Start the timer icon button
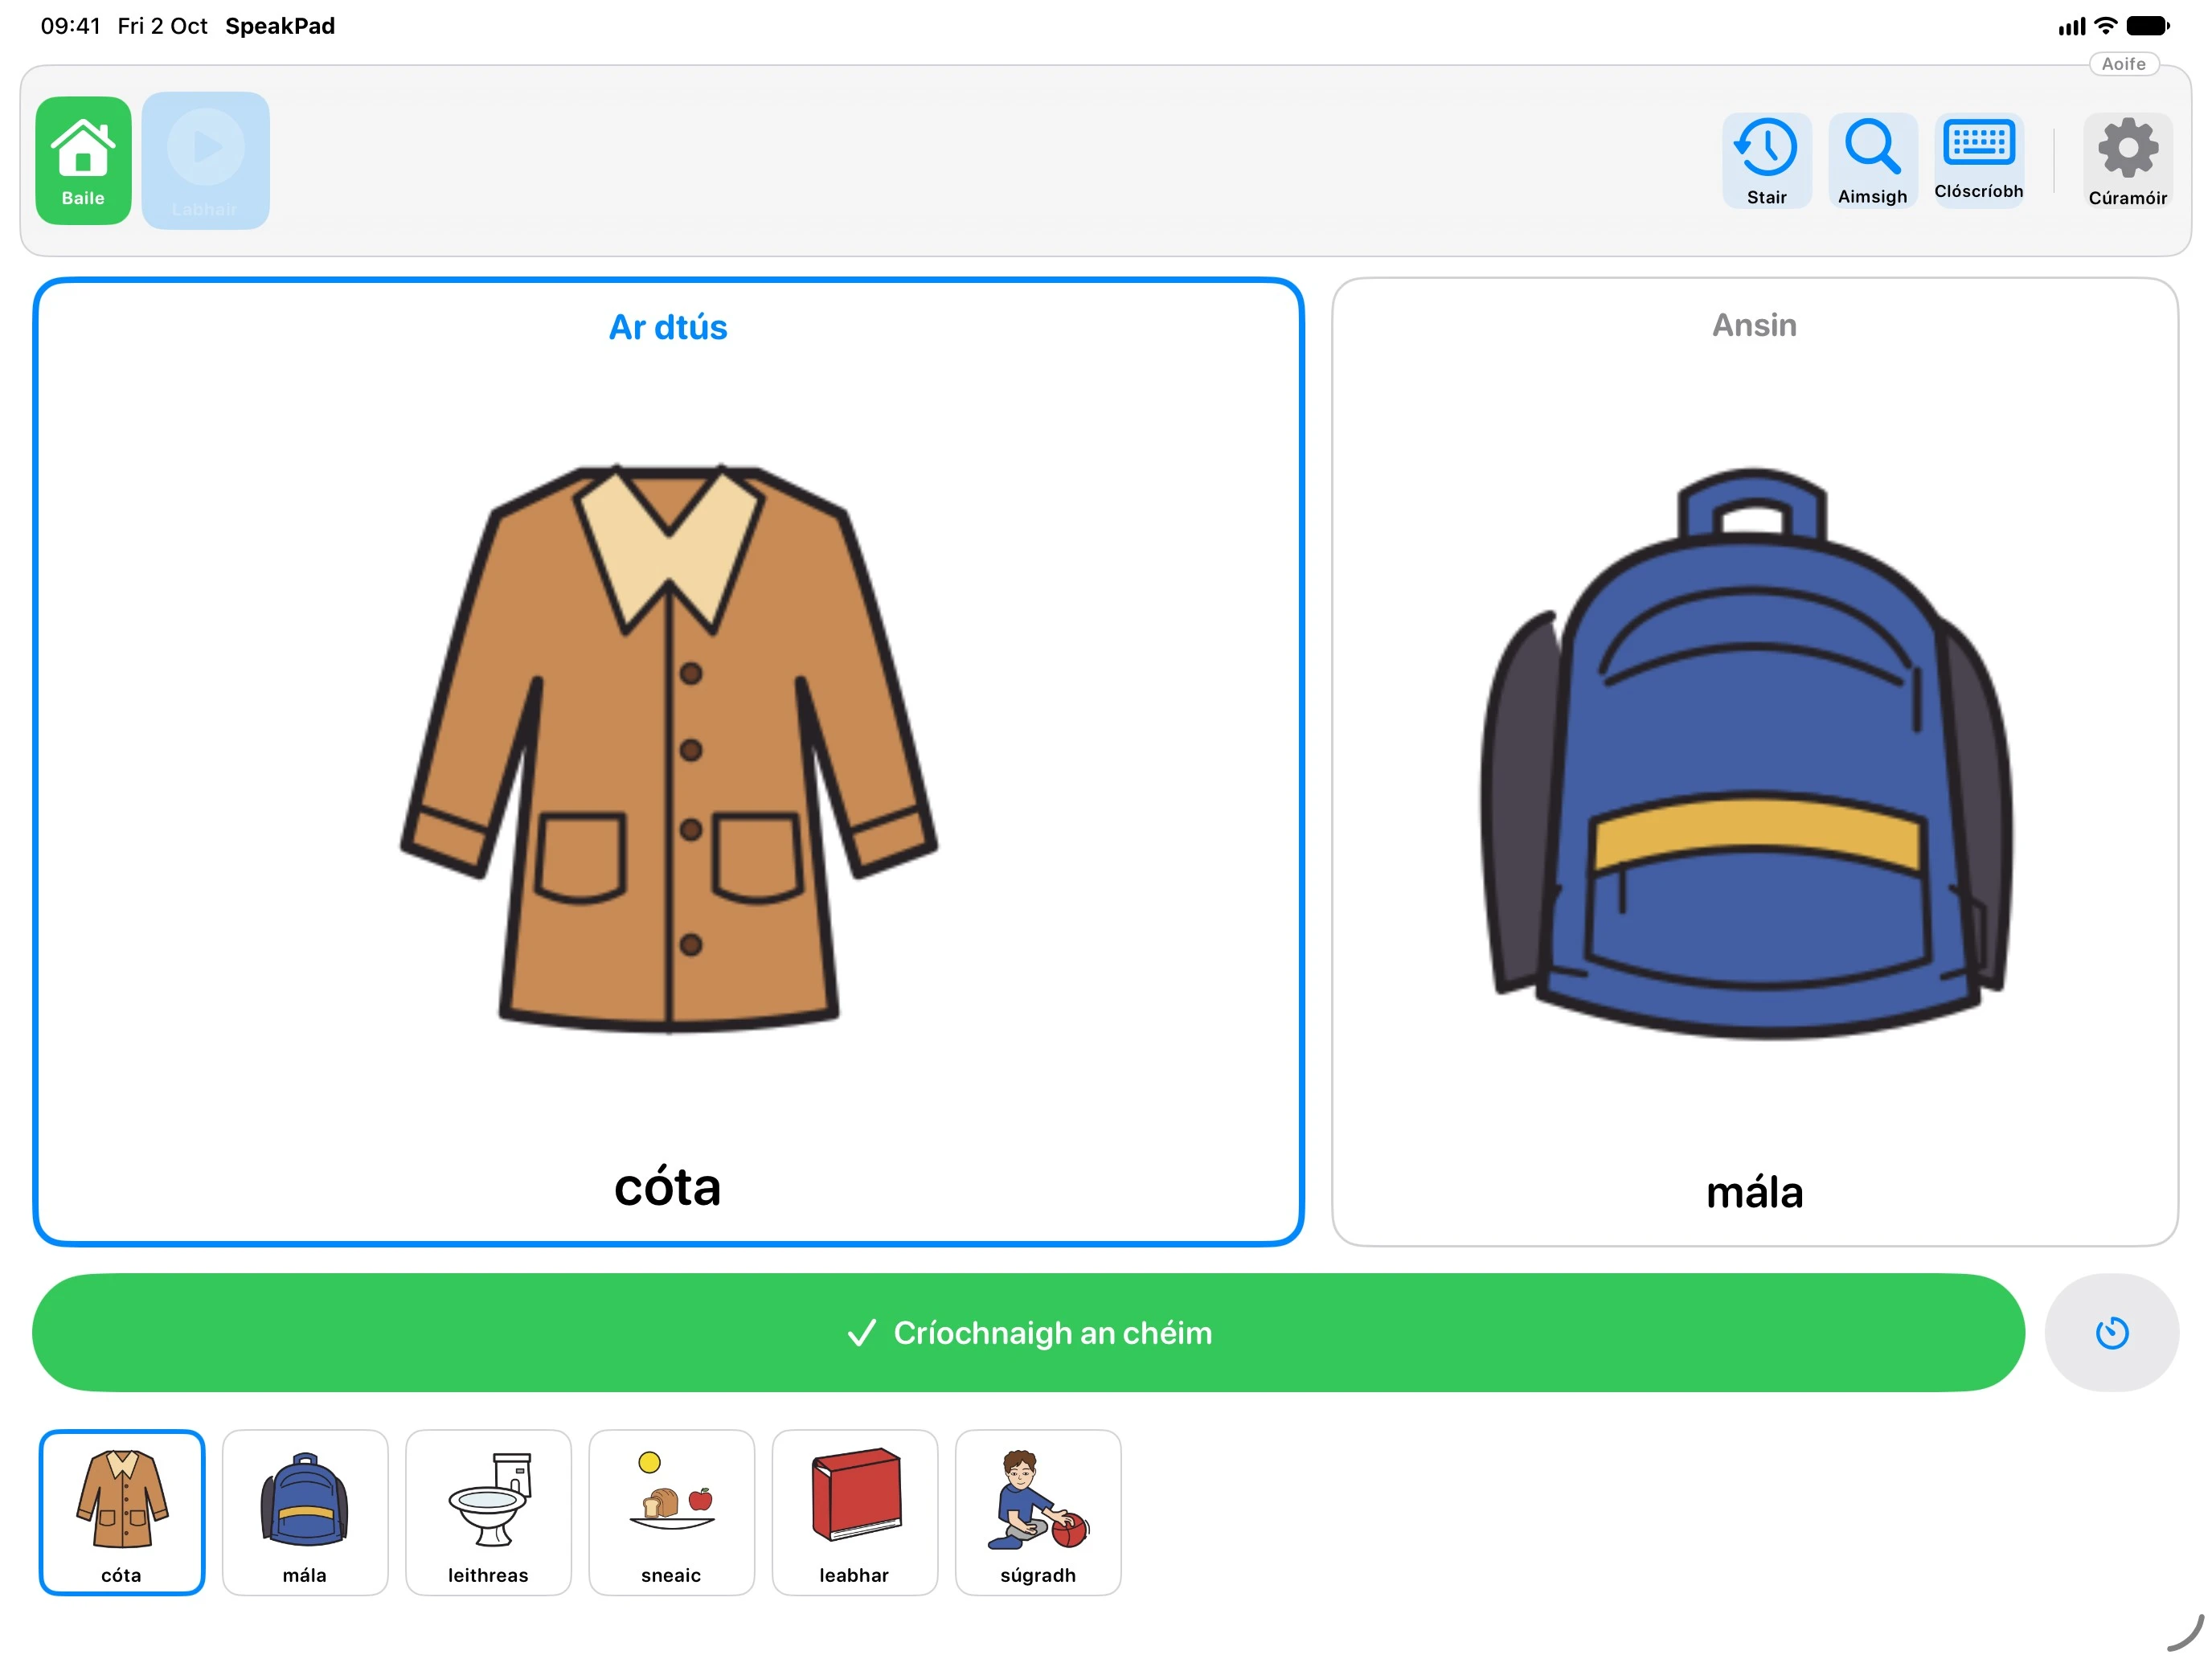The image size is (2212, 1659). point(2111,1332)
